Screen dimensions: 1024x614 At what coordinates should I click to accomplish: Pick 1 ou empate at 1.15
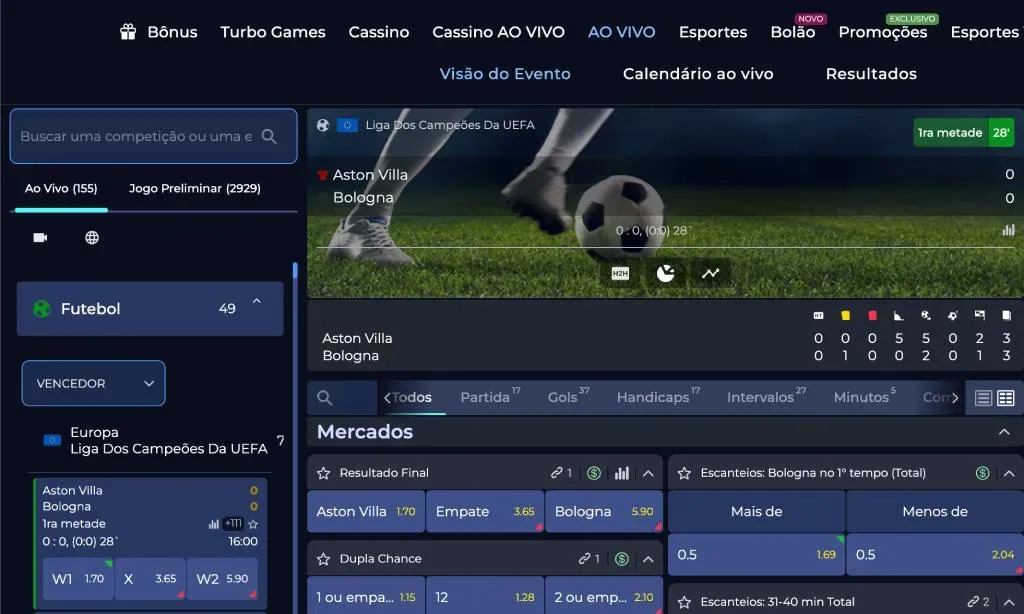pyautogui.click(x=366, y=597)
